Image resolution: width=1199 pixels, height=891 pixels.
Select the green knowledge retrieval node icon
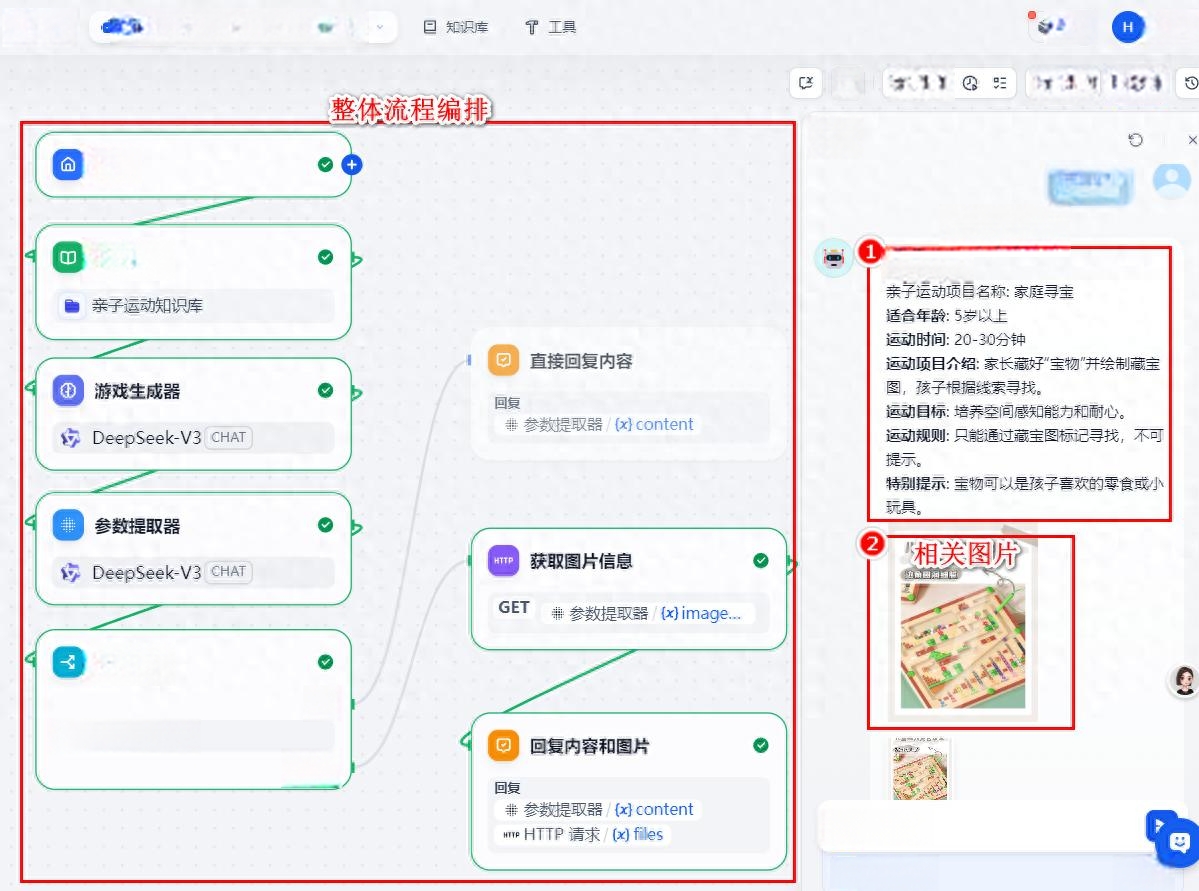click(68, 257)
